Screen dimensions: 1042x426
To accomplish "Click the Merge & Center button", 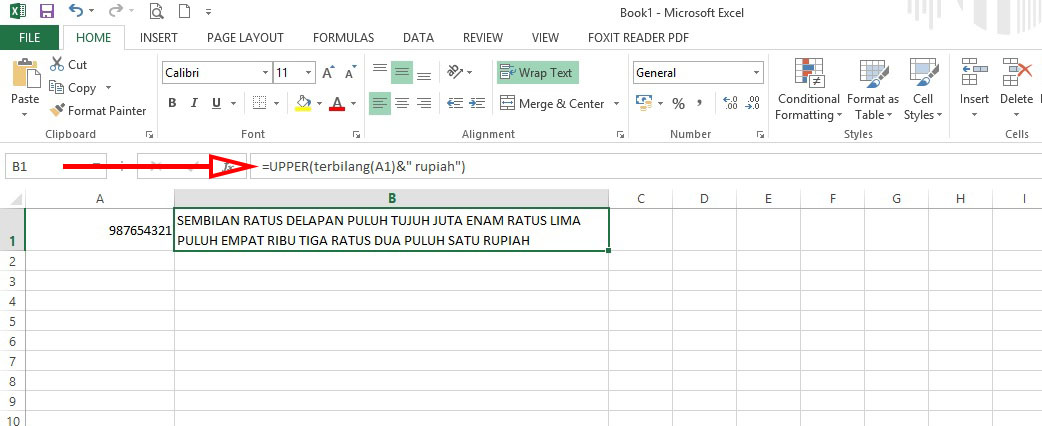I will [552, 104].
